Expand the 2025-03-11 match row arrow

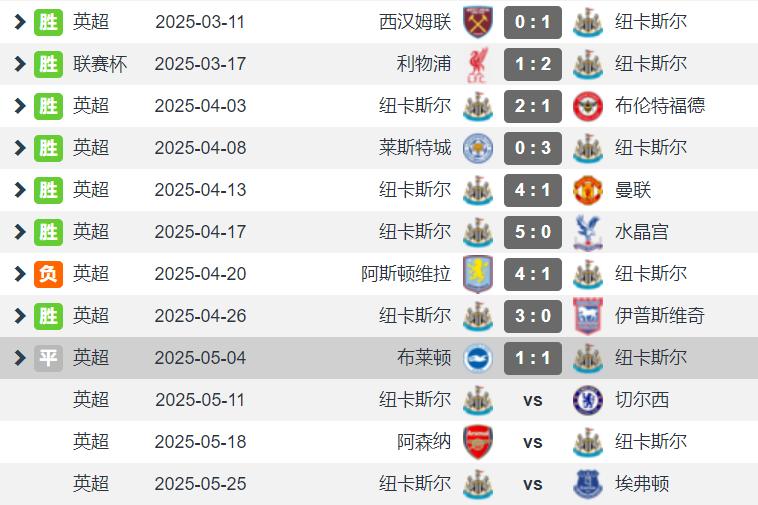(x=20, y=22)
